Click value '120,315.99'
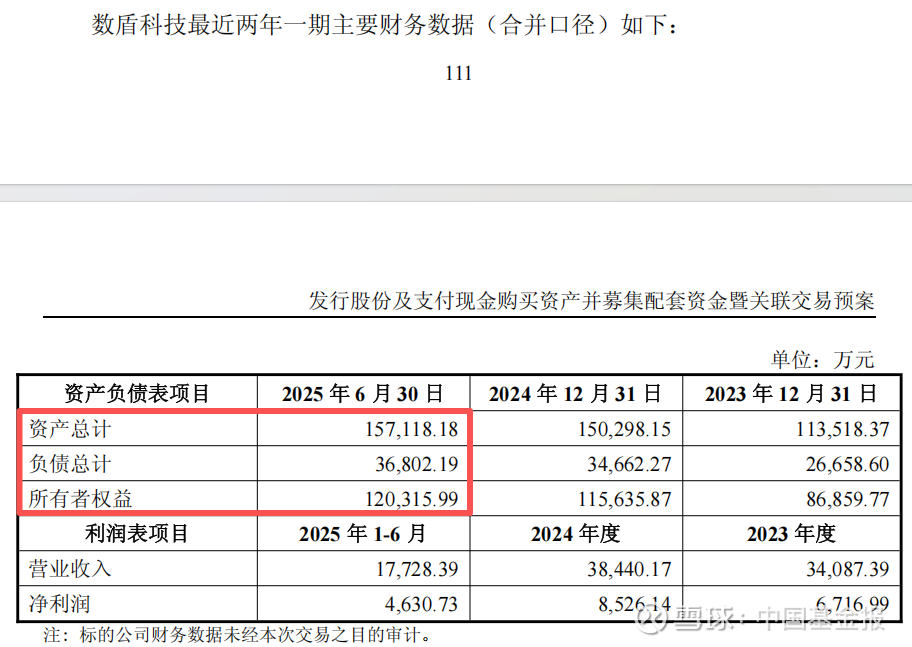The image size is (912, 647). coord(412,499)
